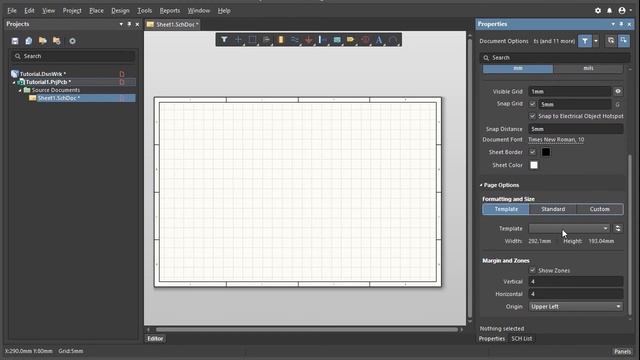Click the close project folder icon

tap(57, 41)
